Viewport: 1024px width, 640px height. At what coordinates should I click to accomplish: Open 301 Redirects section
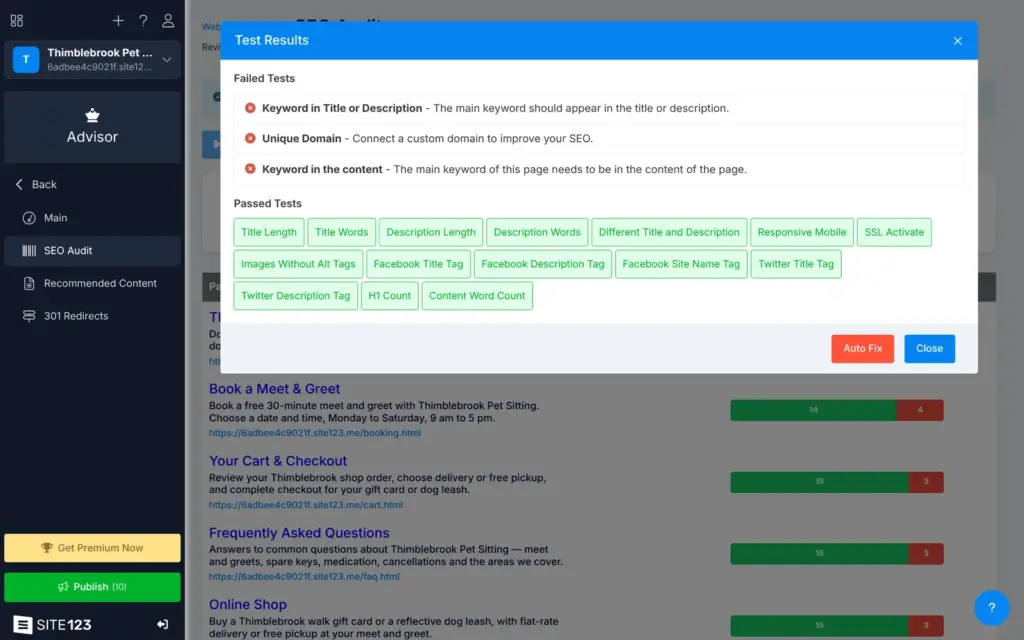tap(92, 315)
